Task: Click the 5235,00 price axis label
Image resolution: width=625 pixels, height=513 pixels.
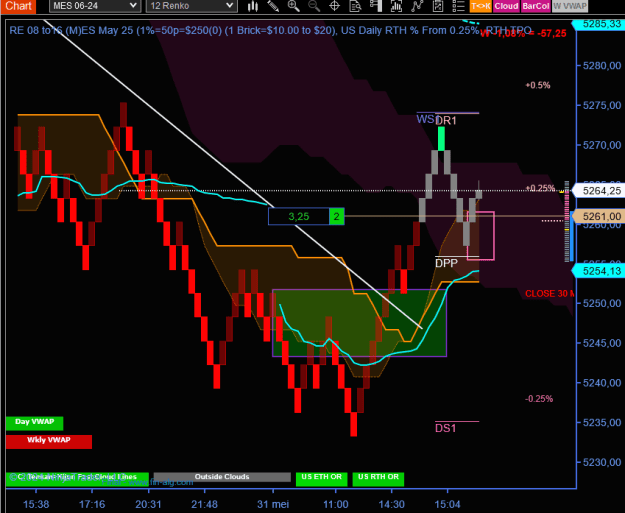Action: point(602,423)
